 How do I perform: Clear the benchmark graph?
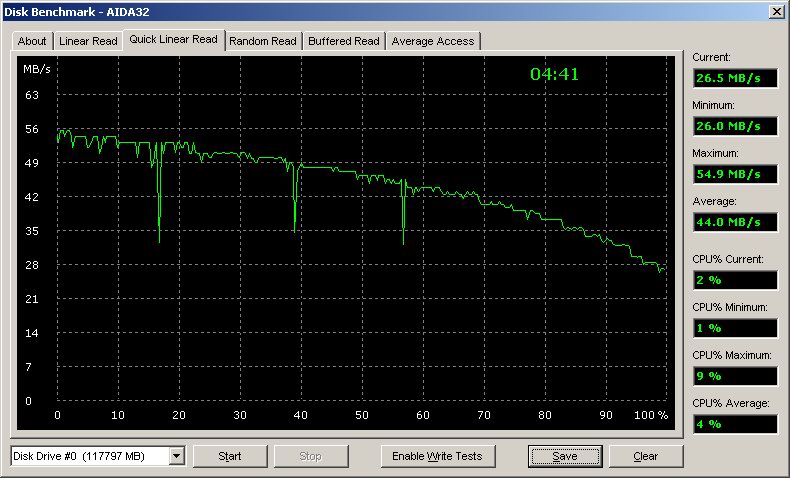tap(646, 456)
